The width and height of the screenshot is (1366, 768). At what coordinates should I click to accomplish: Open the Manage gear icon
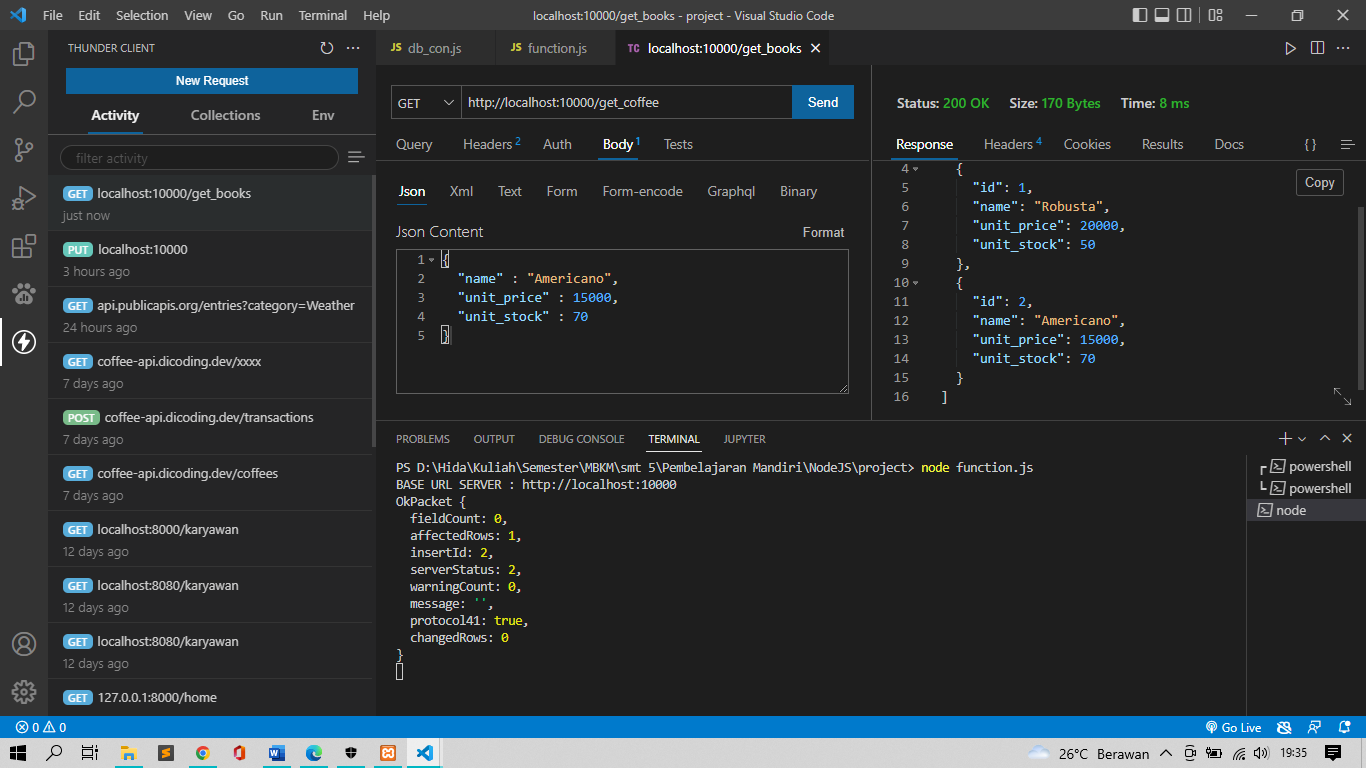click(24, 692)
